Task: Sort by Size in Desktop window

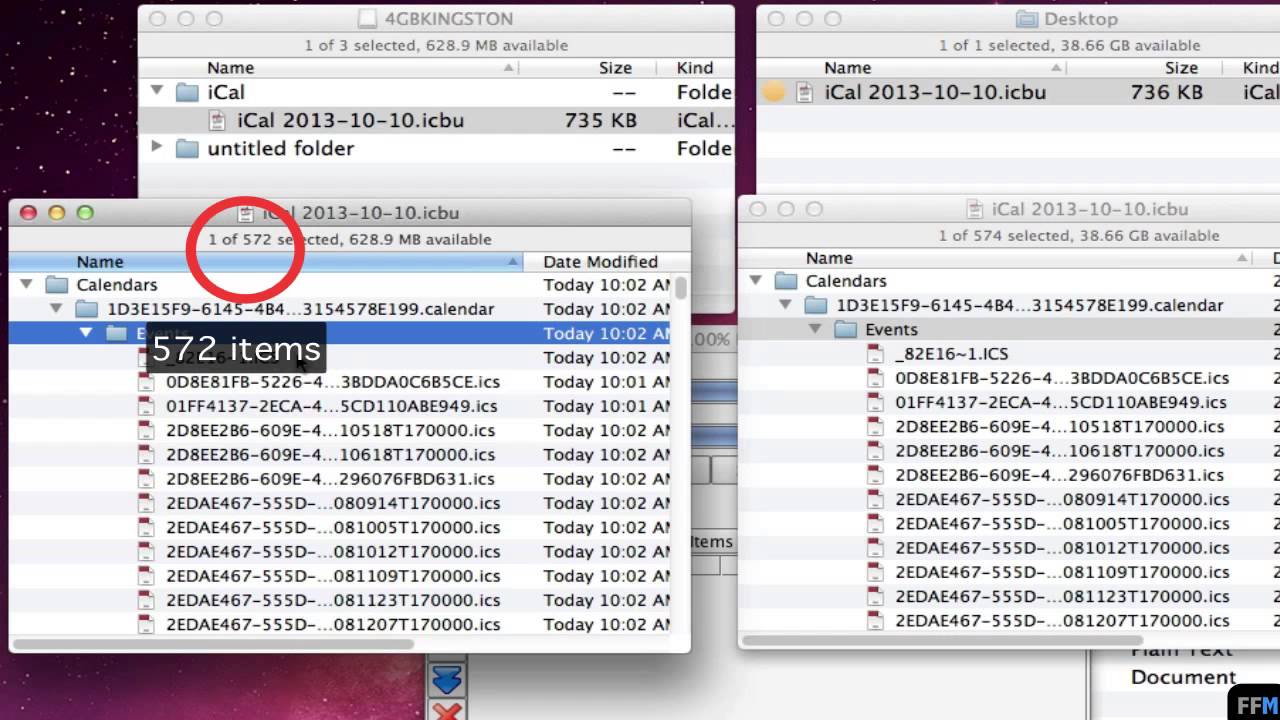Action: pos(1181,68)
